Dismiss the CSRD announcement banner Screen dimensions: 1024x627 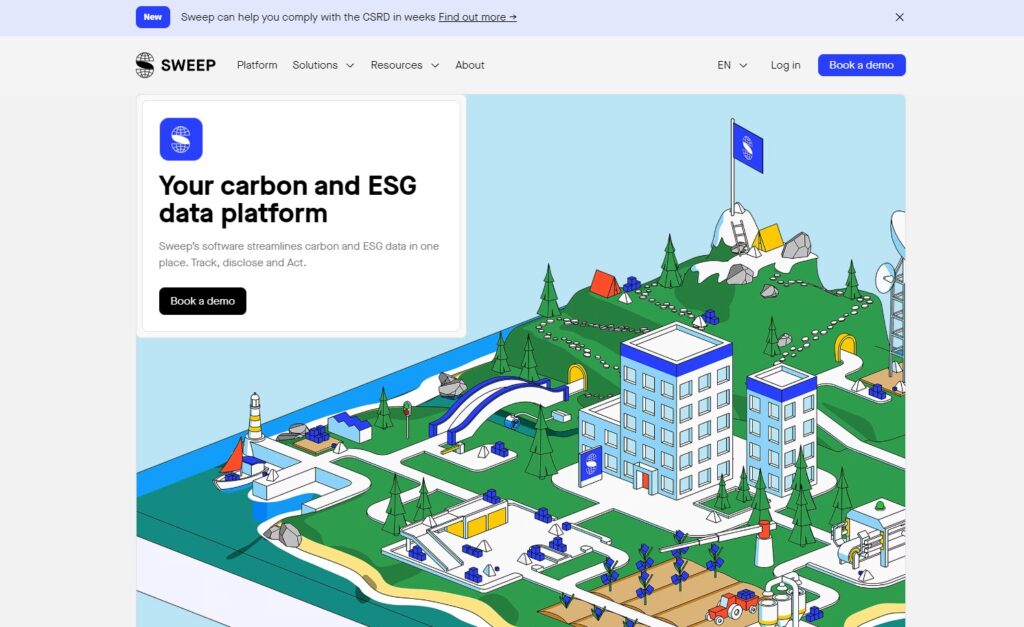899,17
